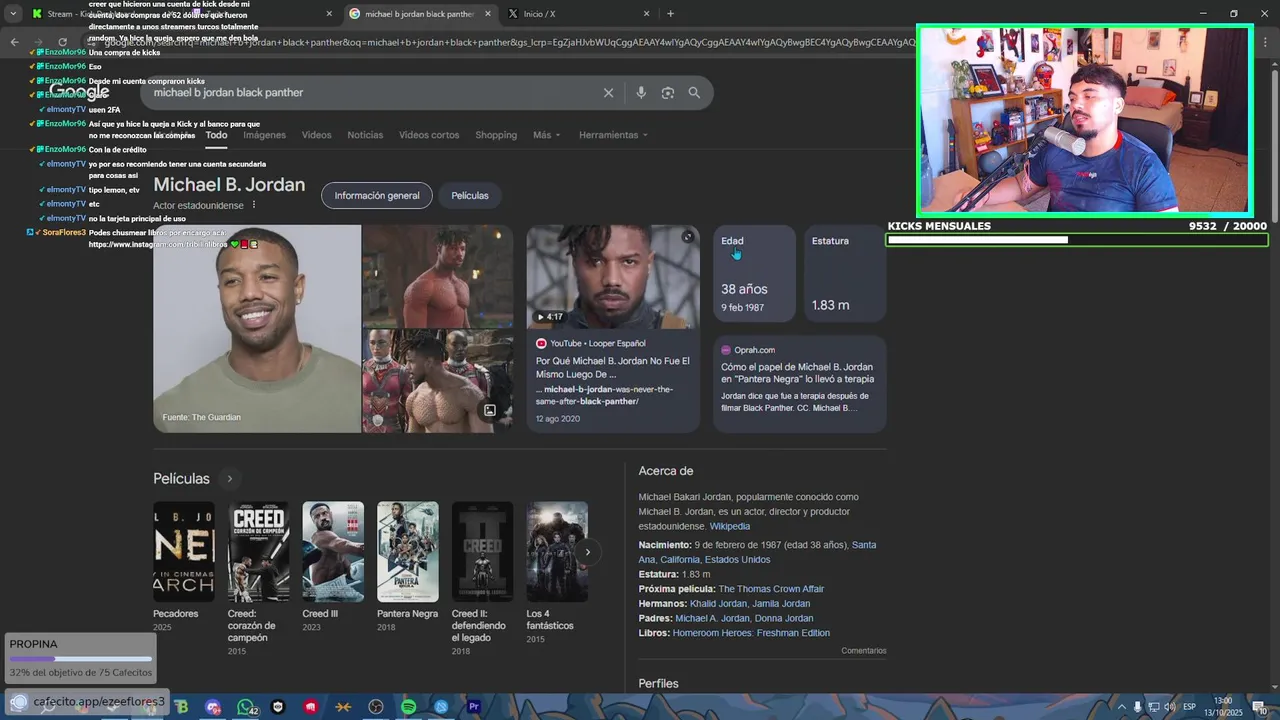
Task: Open The Thomas Crown Affair link
Action: pyautogui.click(x=771, y=589)
